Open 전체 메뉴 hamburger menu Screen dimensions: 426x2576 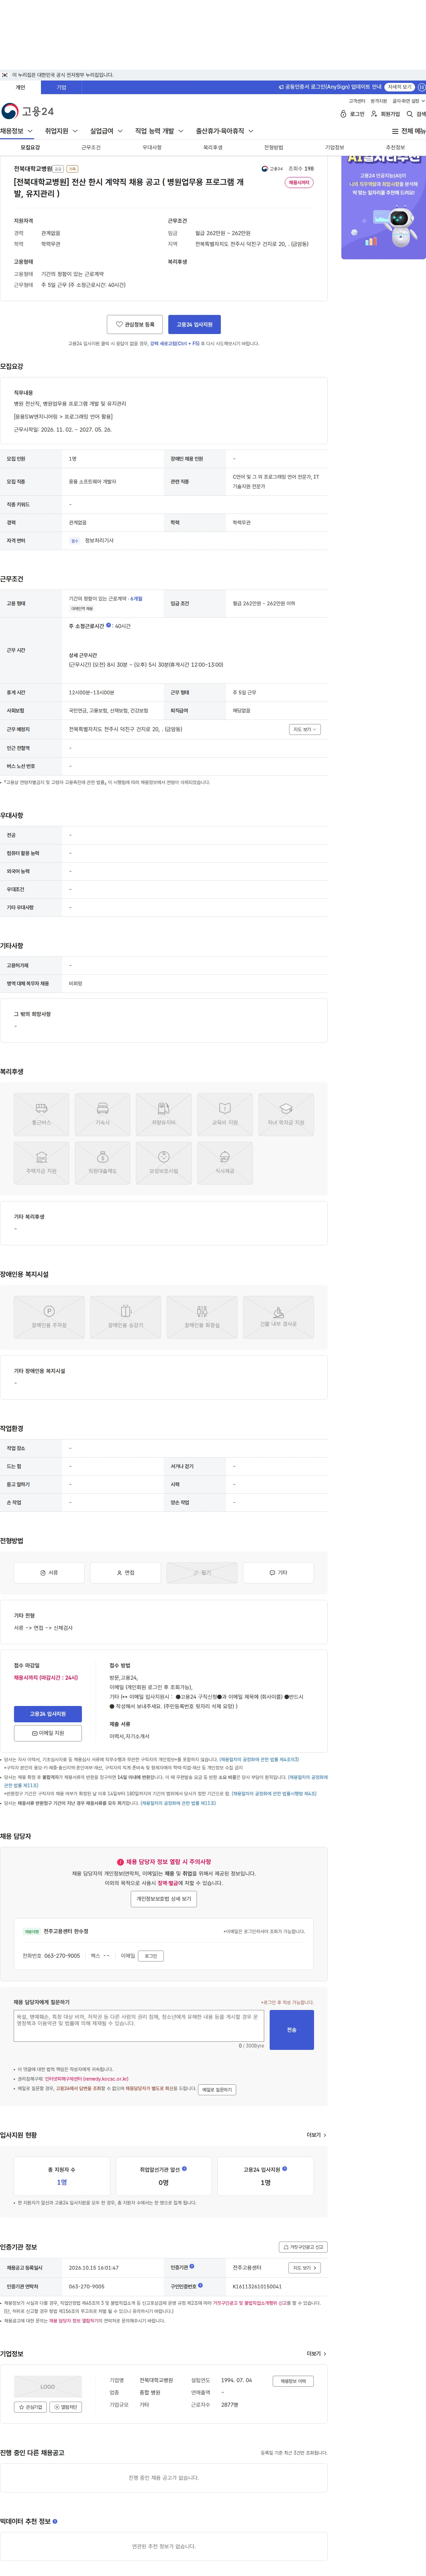408,131
